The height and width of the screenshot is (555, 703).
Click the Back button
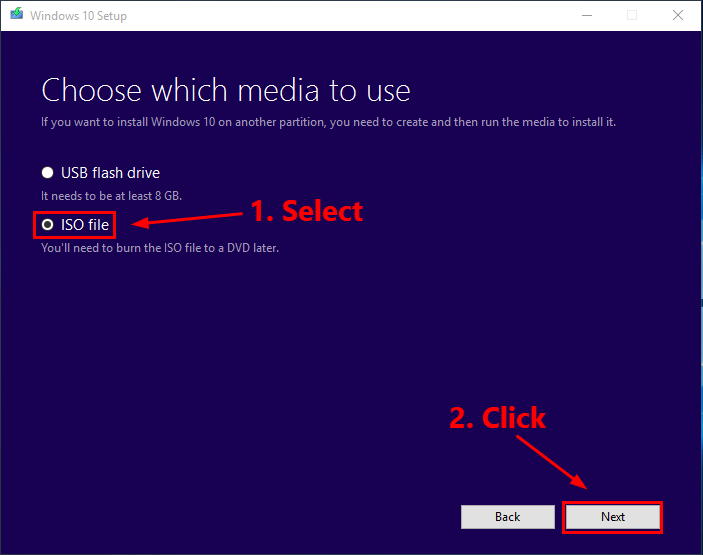508,517
